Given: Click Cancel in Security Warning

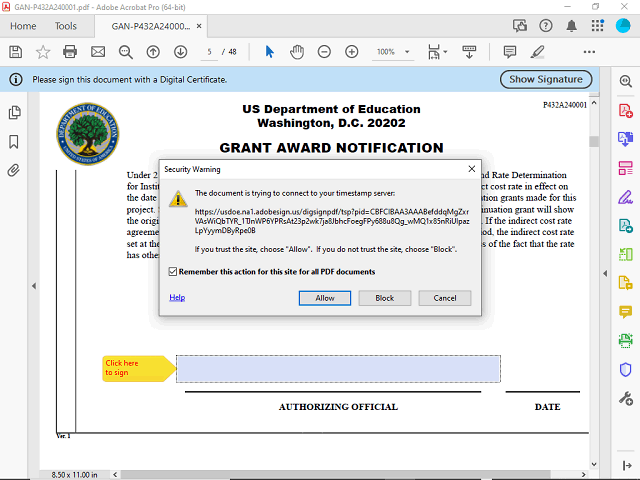Looking at the screenshot, I should point(445,298).
